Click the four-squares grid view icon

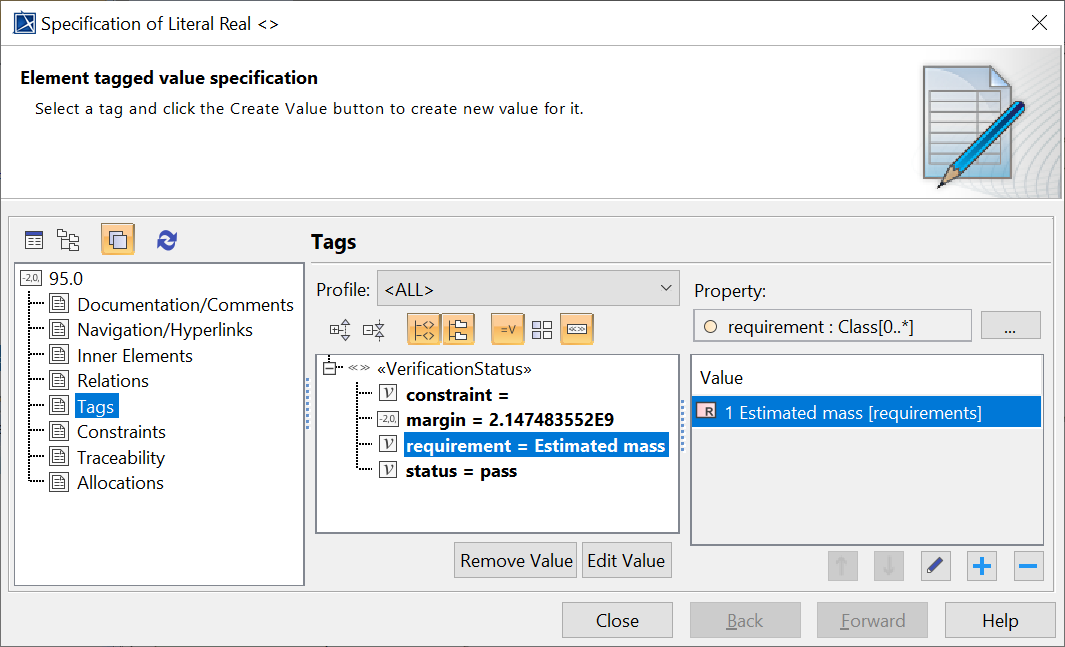541,329
